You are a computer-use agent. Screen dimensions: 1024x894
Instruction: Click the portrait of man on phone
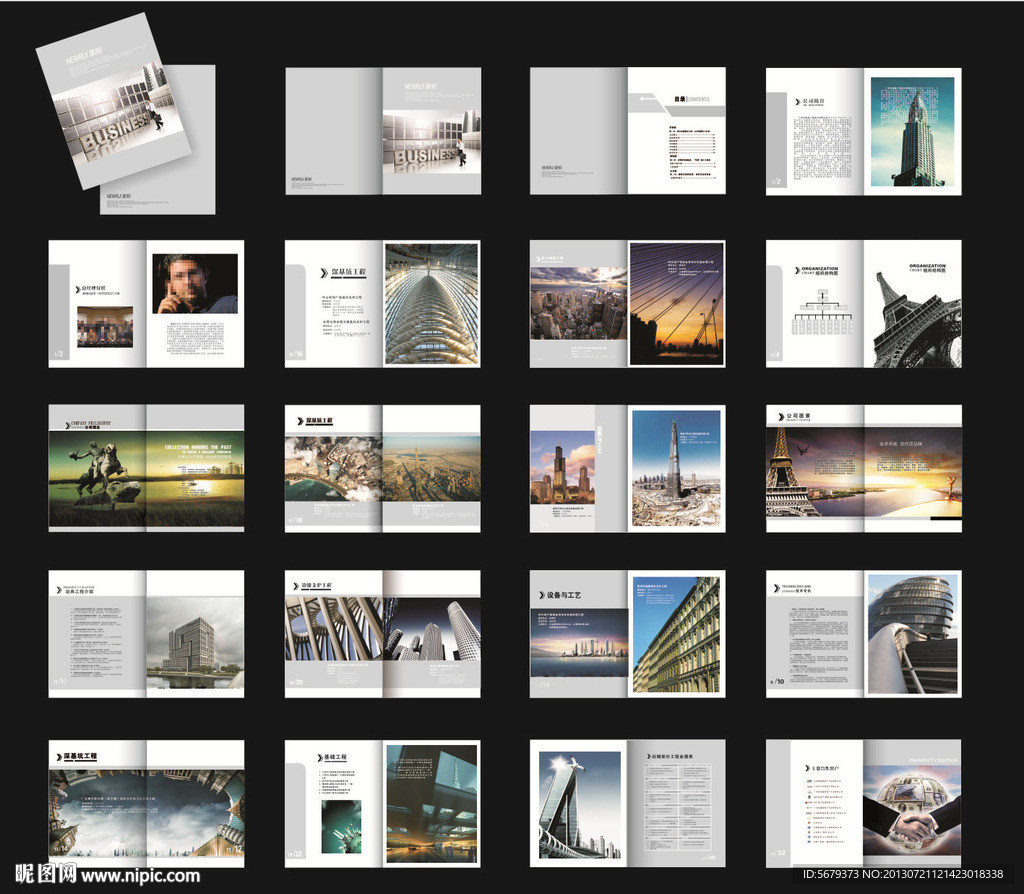[x=195, y=284]
